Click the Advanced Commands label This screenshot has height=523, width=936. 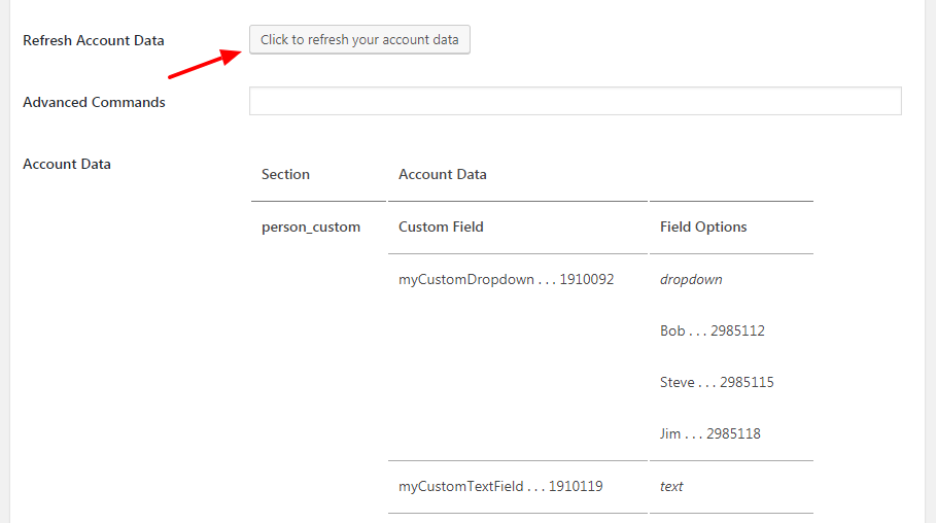94,102
